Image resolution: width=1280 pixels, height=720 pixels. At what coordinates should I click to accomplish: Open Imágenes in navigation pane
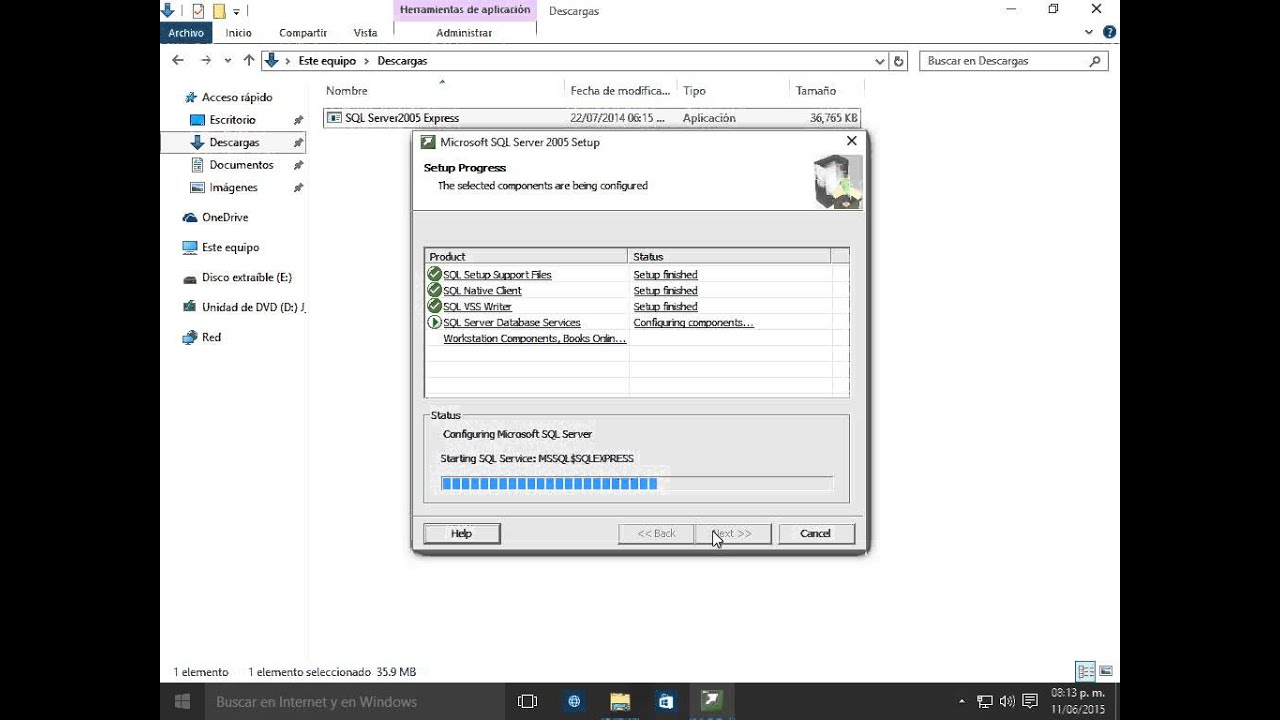click(x=233, y=188)
